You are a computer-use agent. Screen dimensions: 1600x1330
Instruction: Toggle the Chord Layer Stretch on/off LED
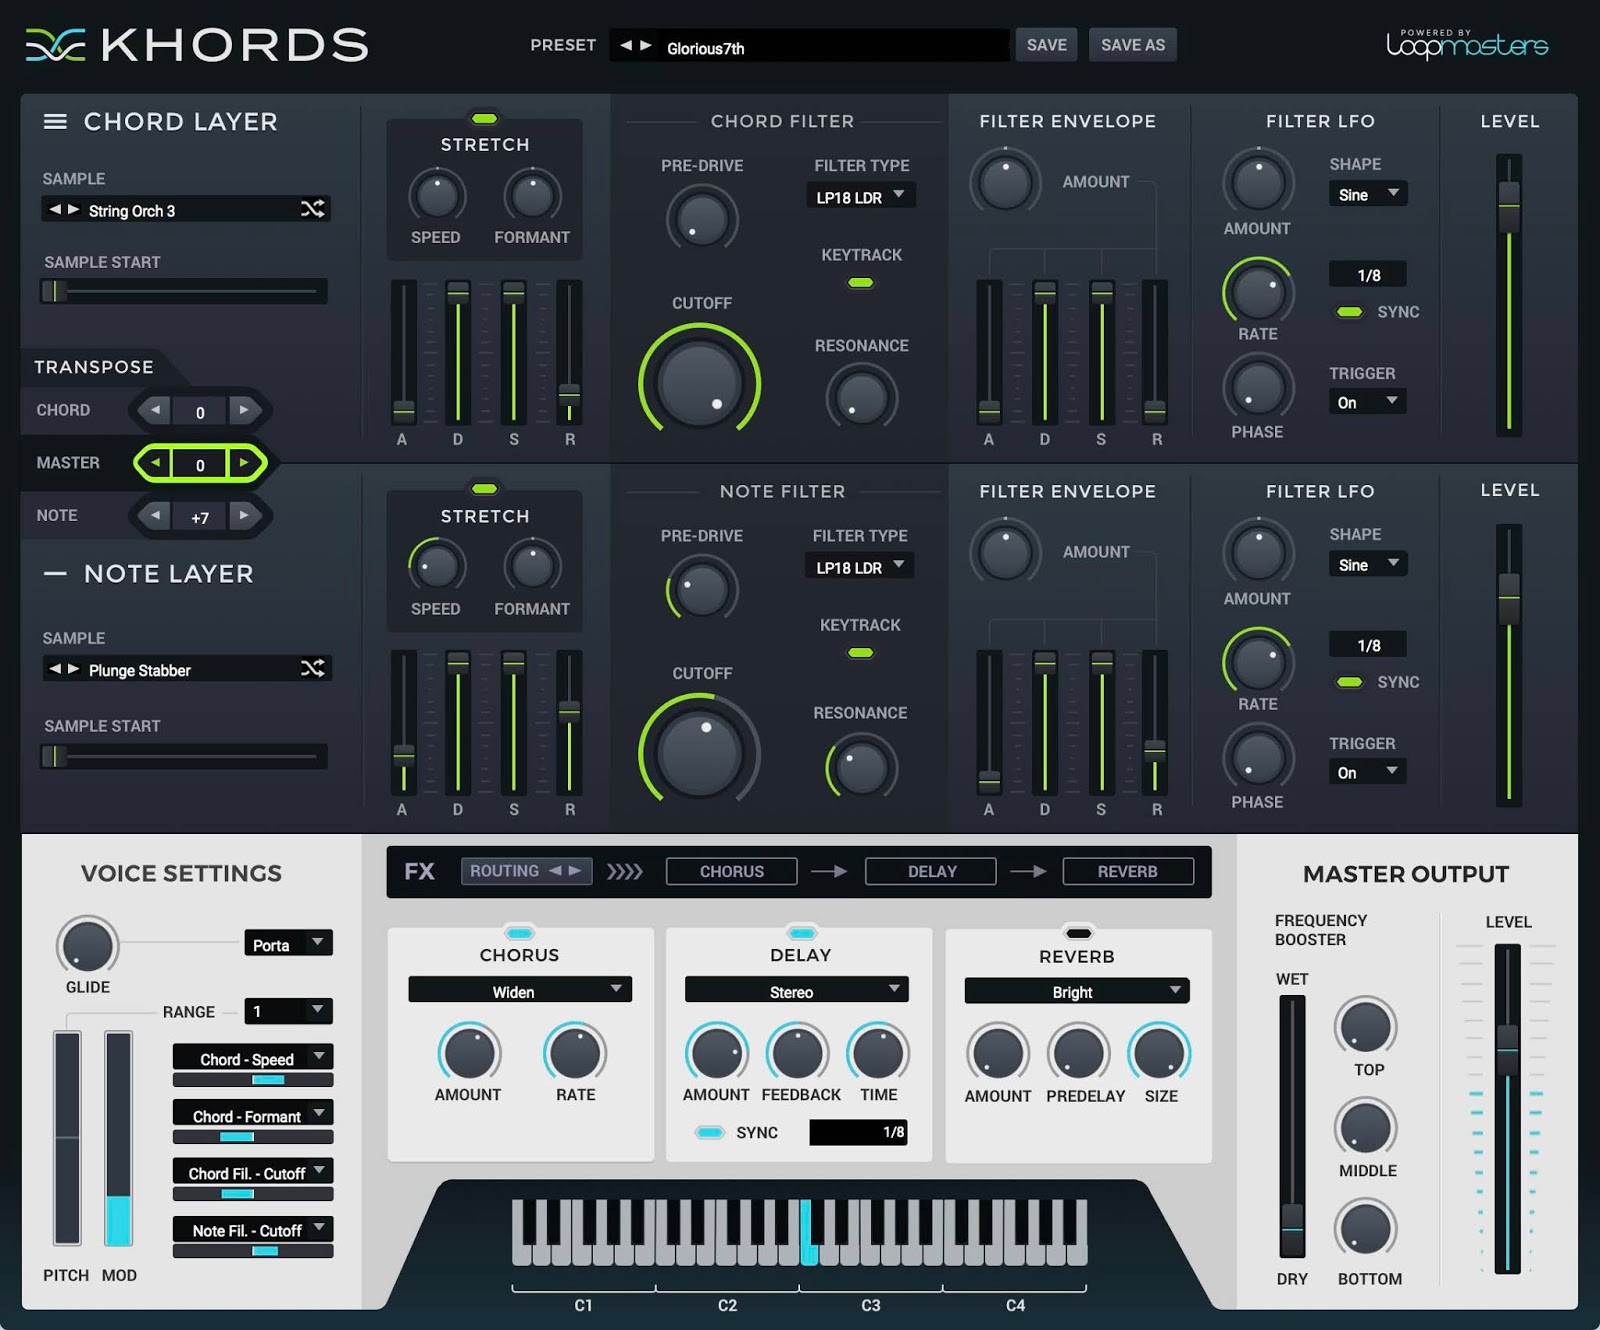[485, 119]
